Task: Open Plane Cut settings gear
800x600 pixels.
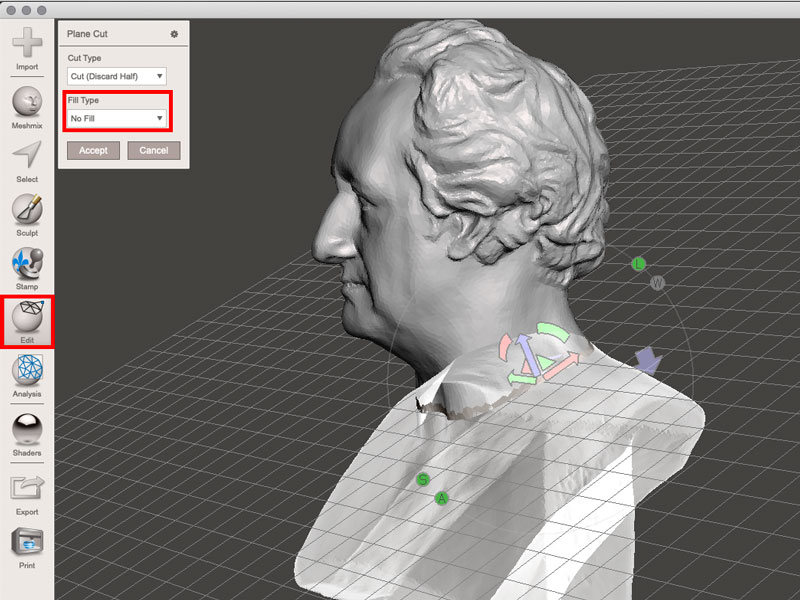Action: [x=174, y=34]
